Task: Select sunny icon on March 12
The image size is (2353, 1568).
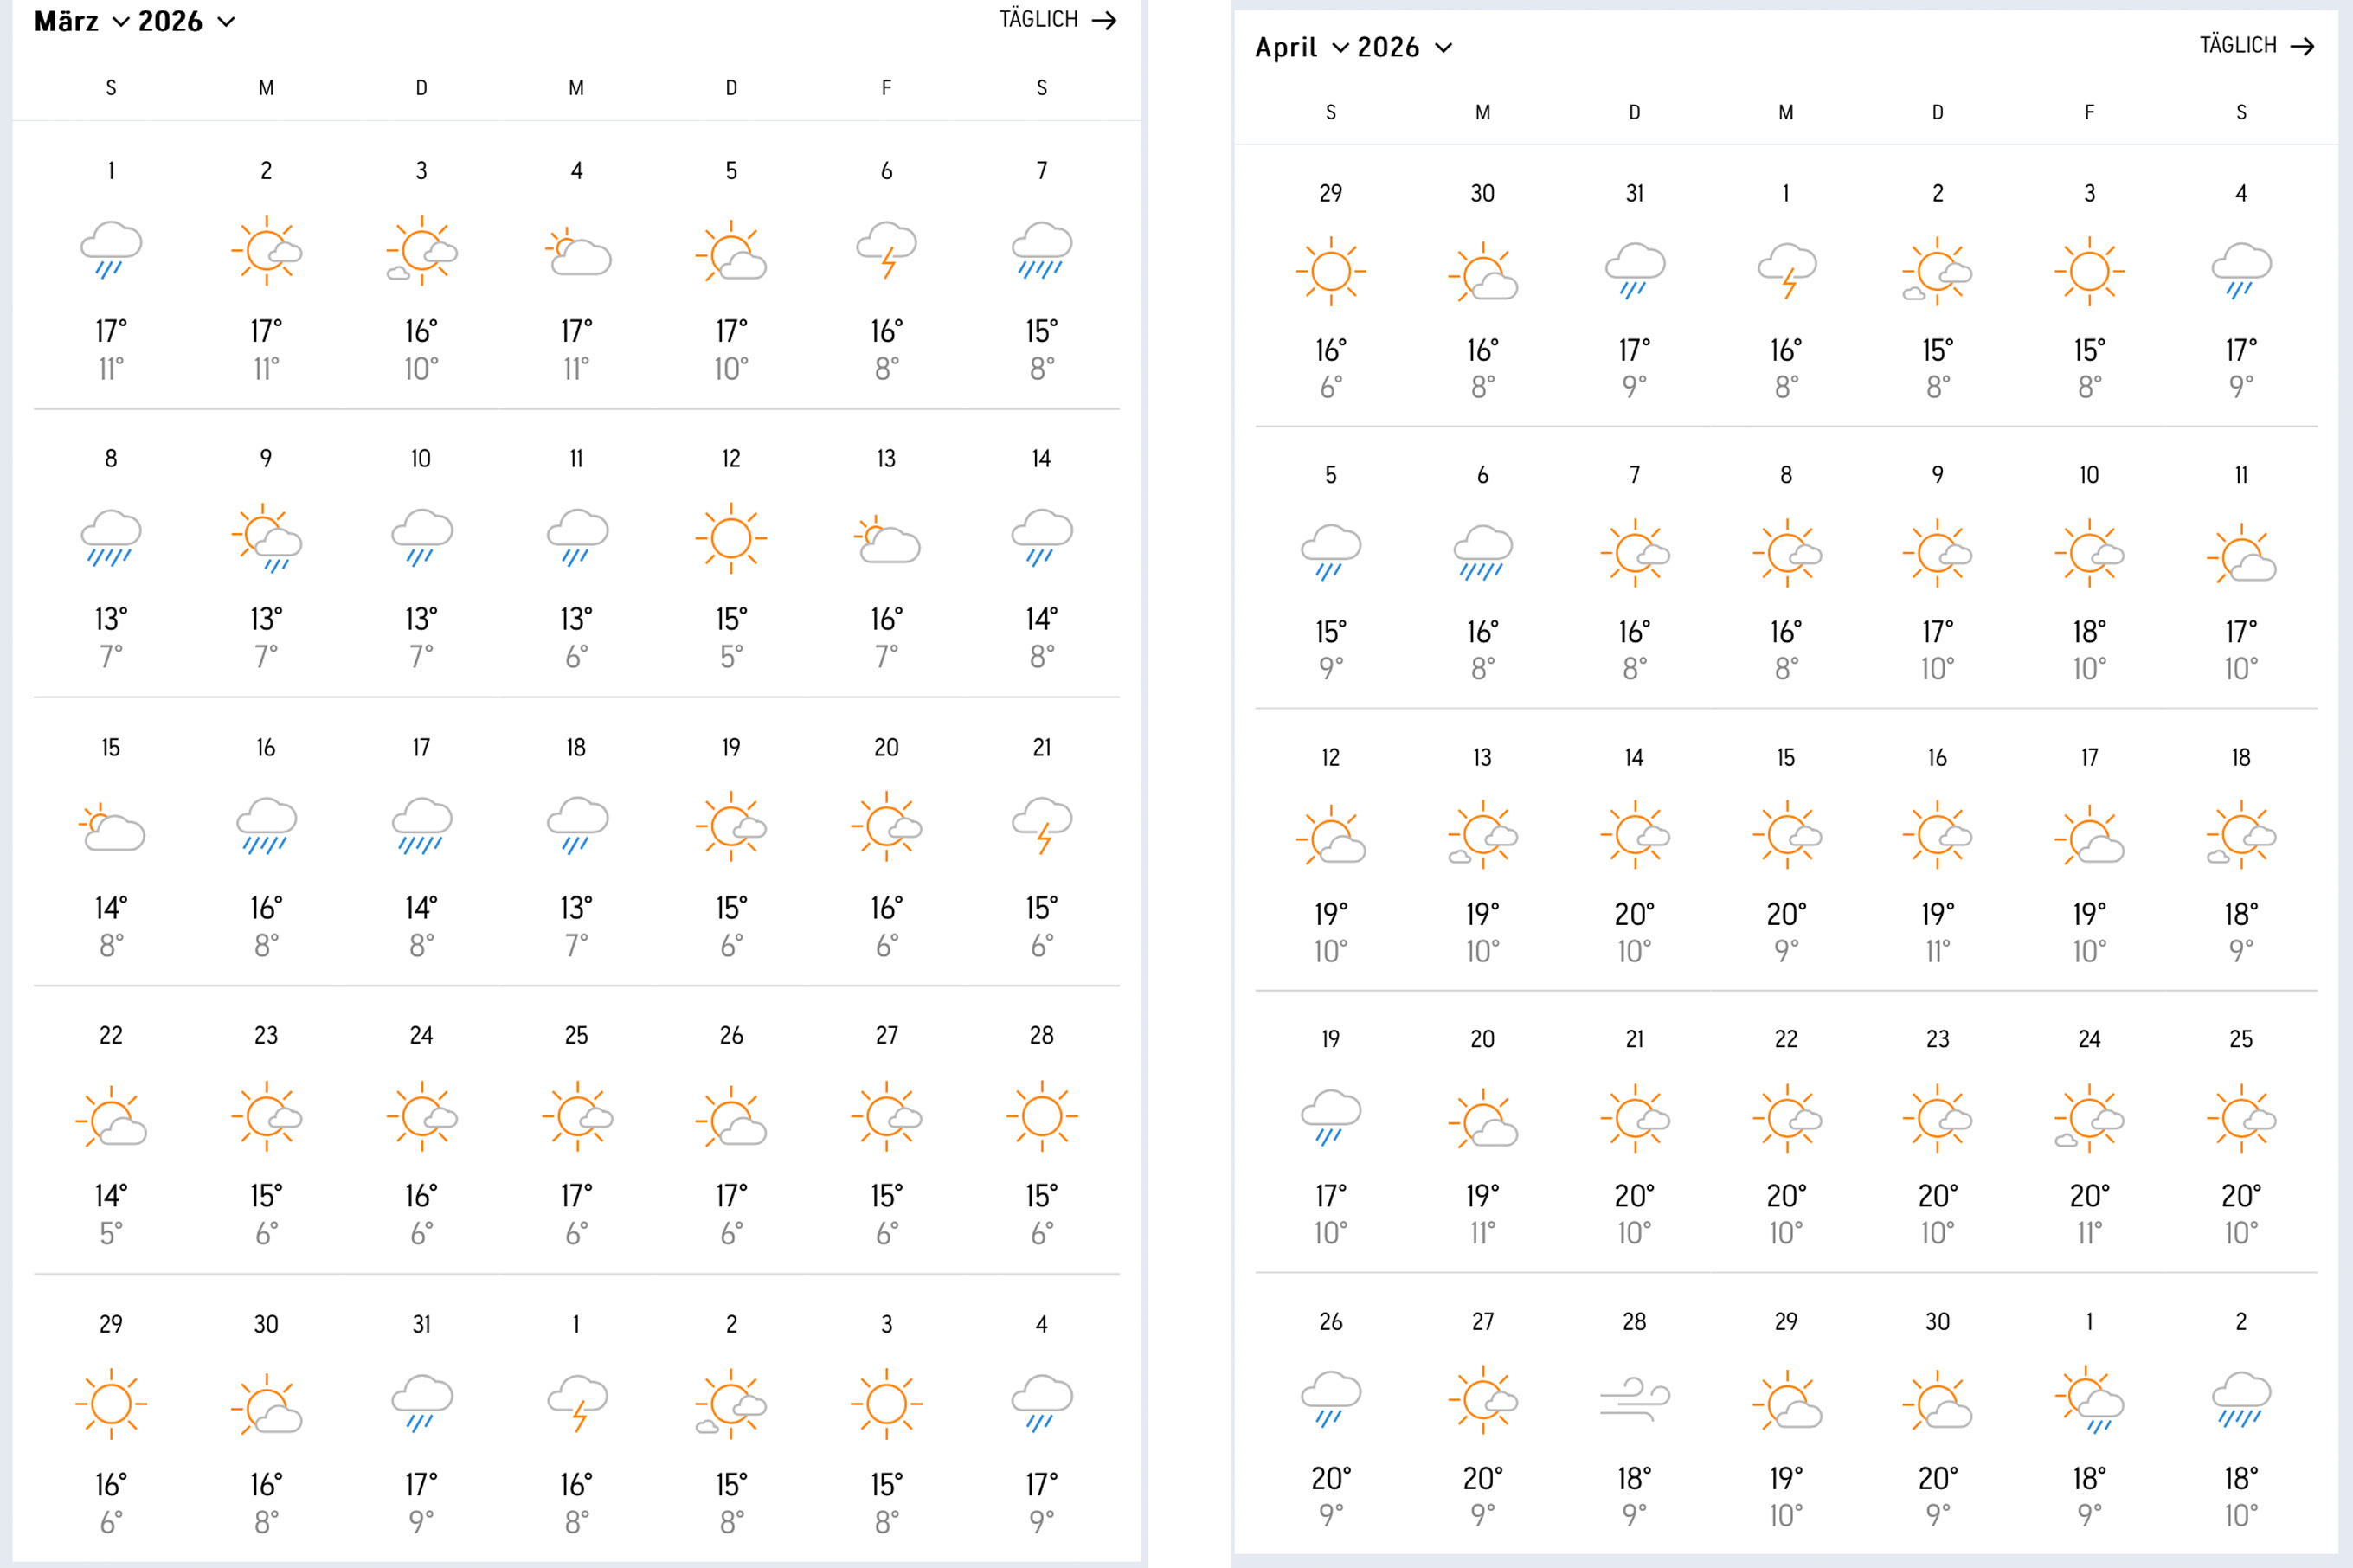Action: click(x=731, y=538)
